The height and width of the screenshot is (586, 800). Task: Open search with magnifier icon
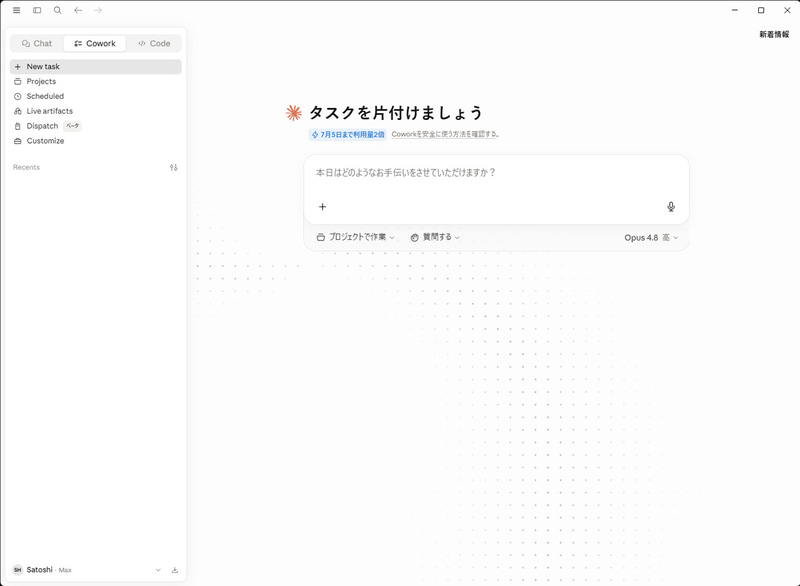[x=58, y=10]
